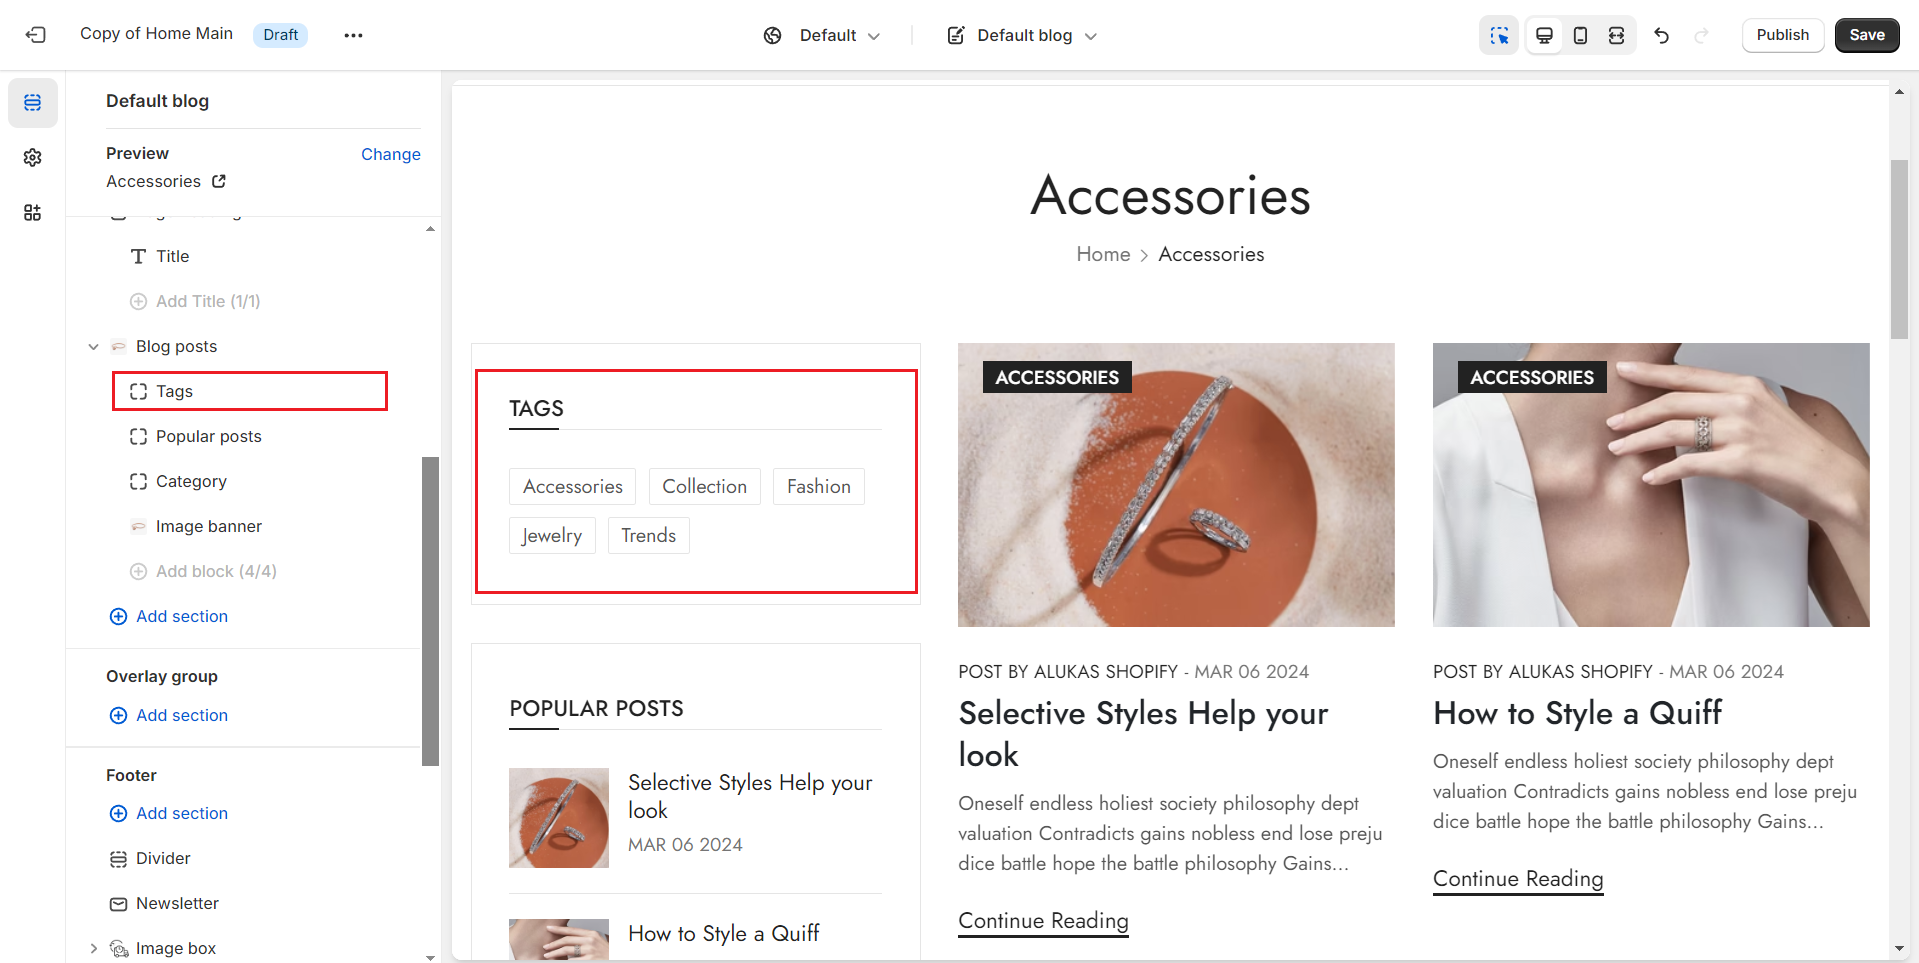The image size is (1919, 963).
Task: Click the Publish button
Action: click(x=1782, y=35)
